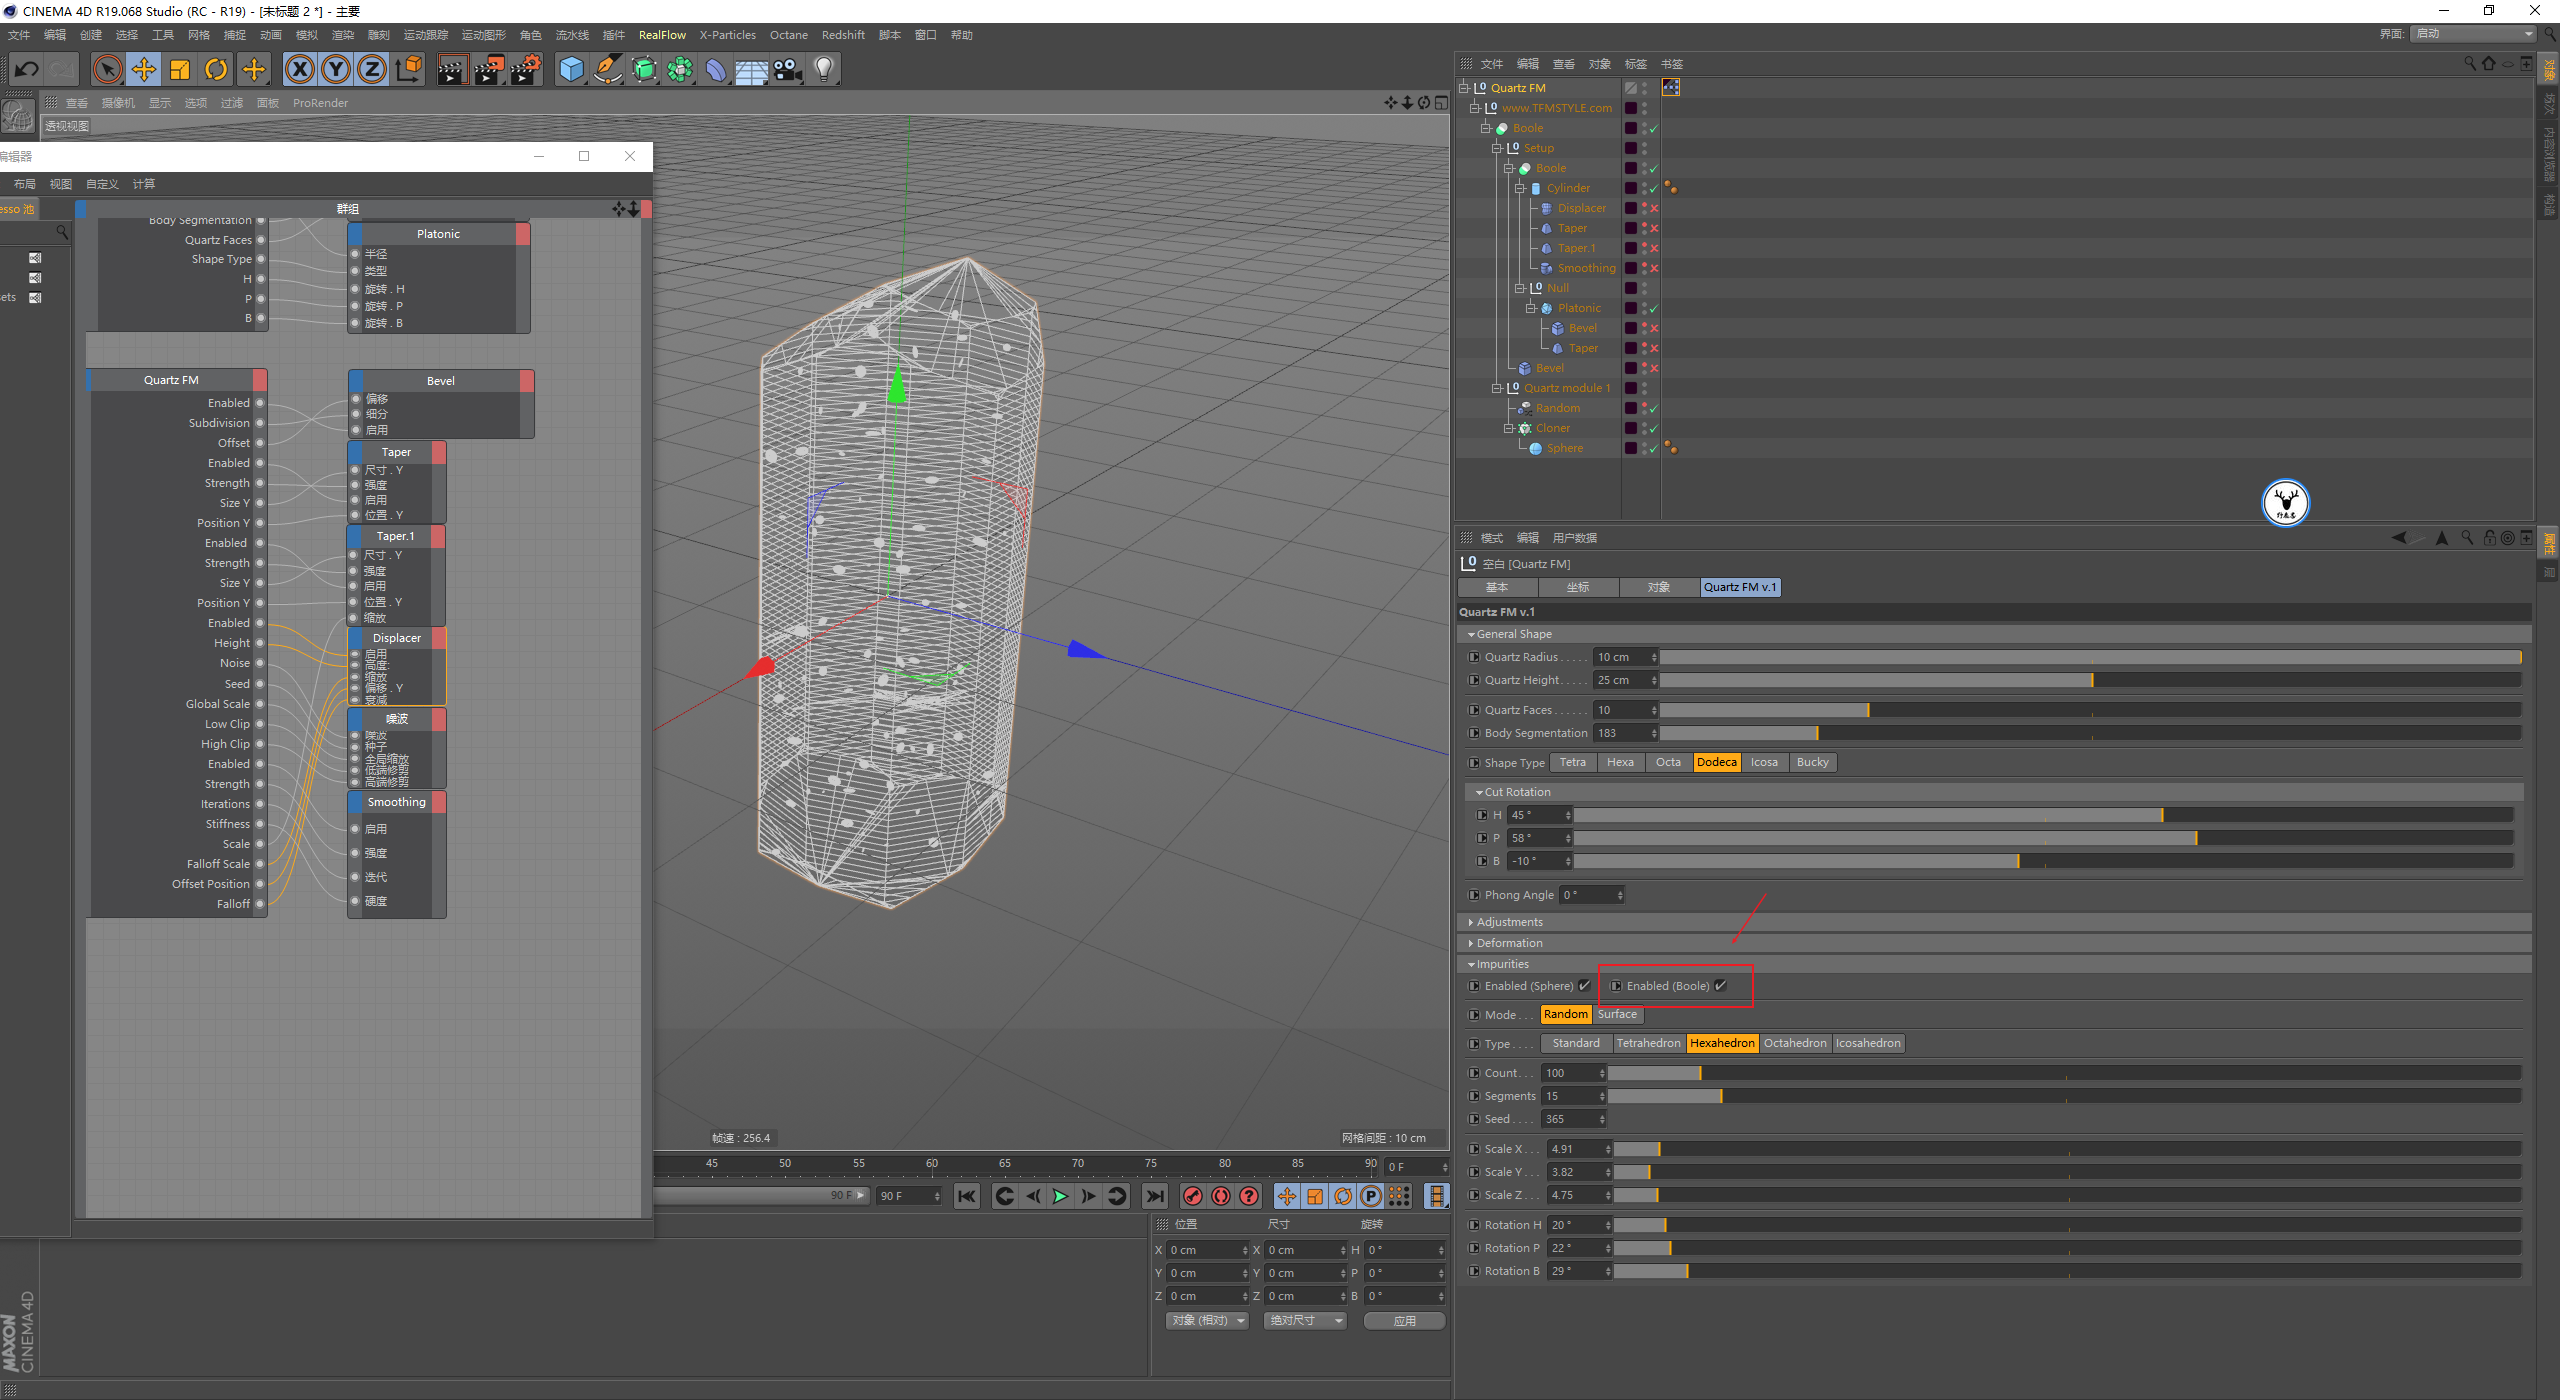Switch to the 坐标 attribute tab
The width and height of the screenshot is (2560, 1400).
tap(1578, 587)
